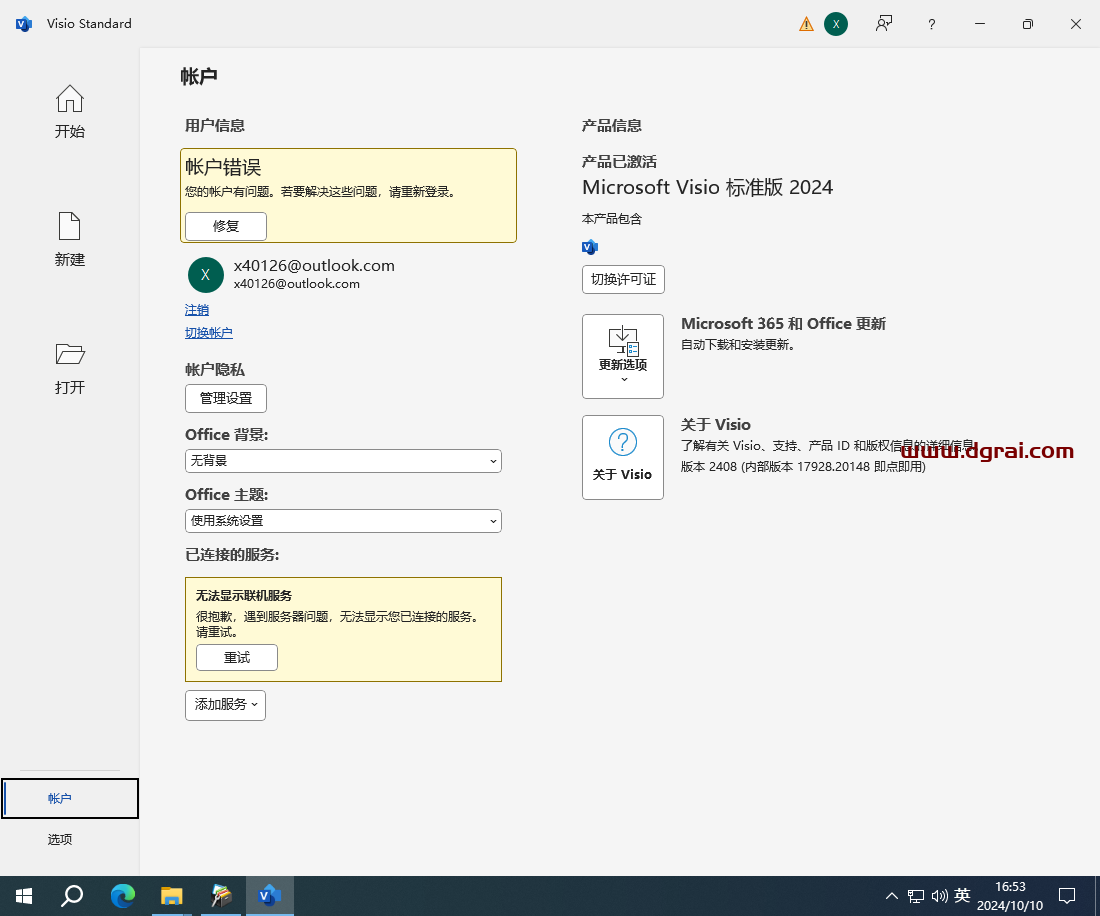Click the 更新选项 update options icon
Viewport: 1100px width, 916px height.
(623, 356)
